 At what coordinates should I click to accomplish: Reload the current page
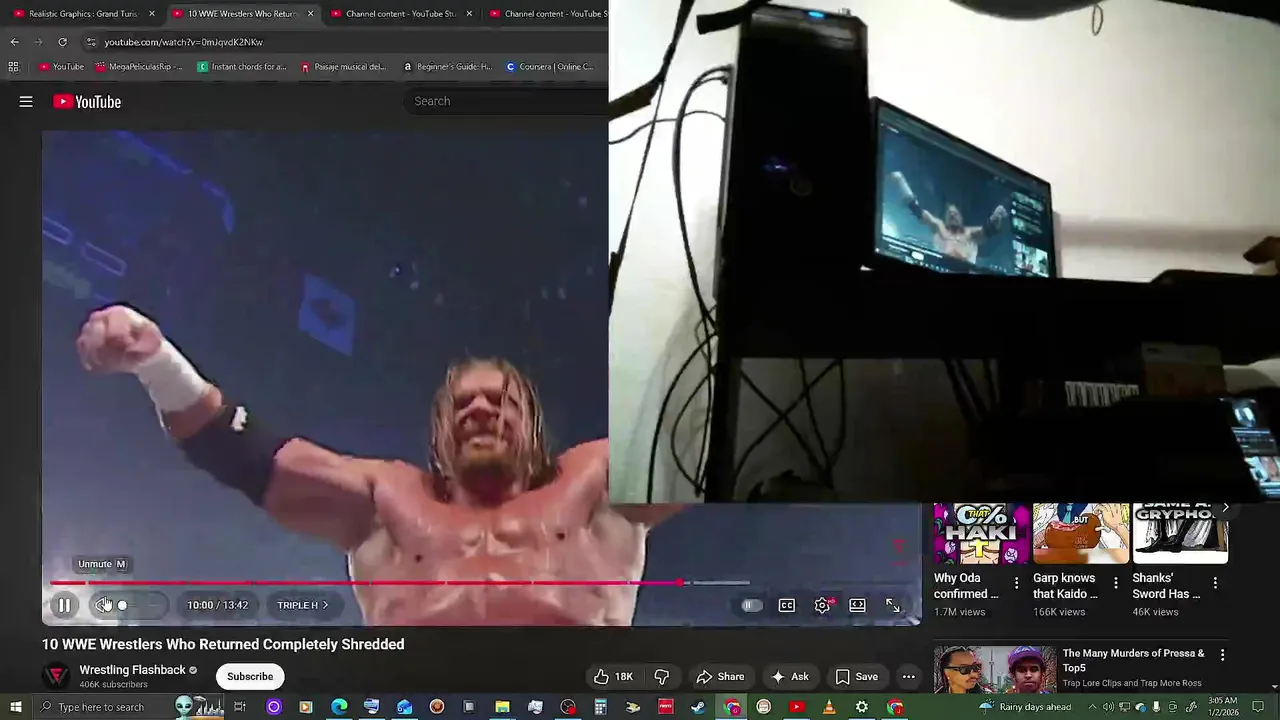pos(62,42)
